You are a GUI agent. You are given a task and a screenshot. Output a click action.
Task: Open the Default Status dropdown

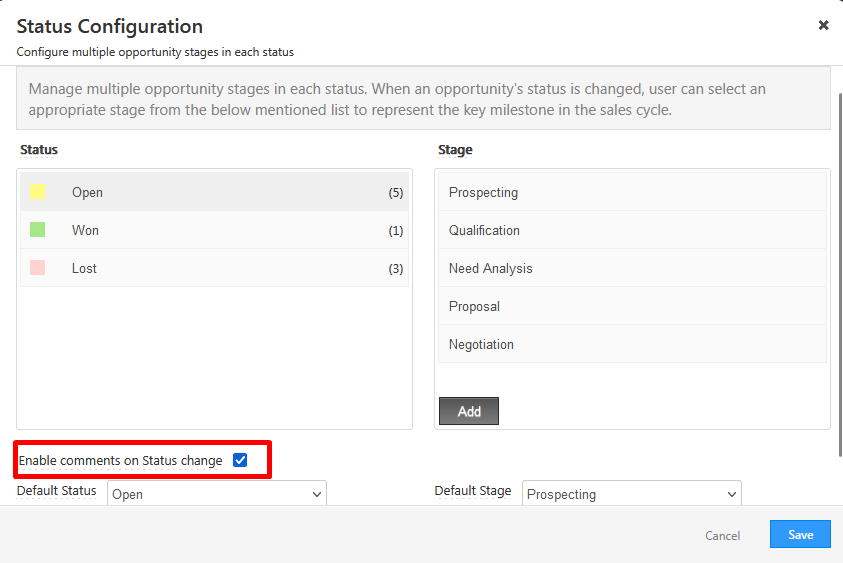coord(217,494)
